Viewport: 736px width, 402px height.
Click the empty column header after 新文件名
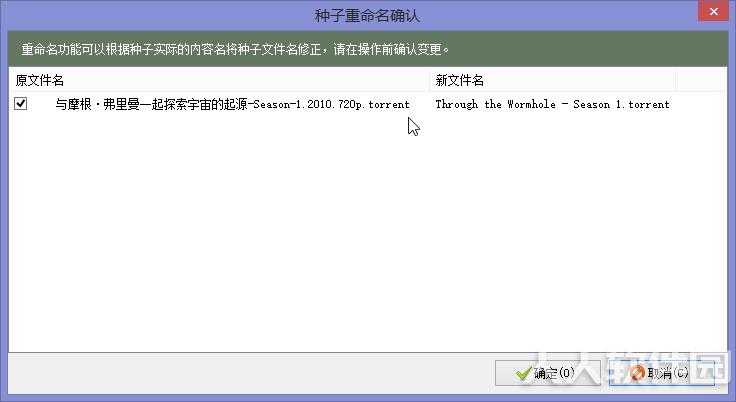701,80
